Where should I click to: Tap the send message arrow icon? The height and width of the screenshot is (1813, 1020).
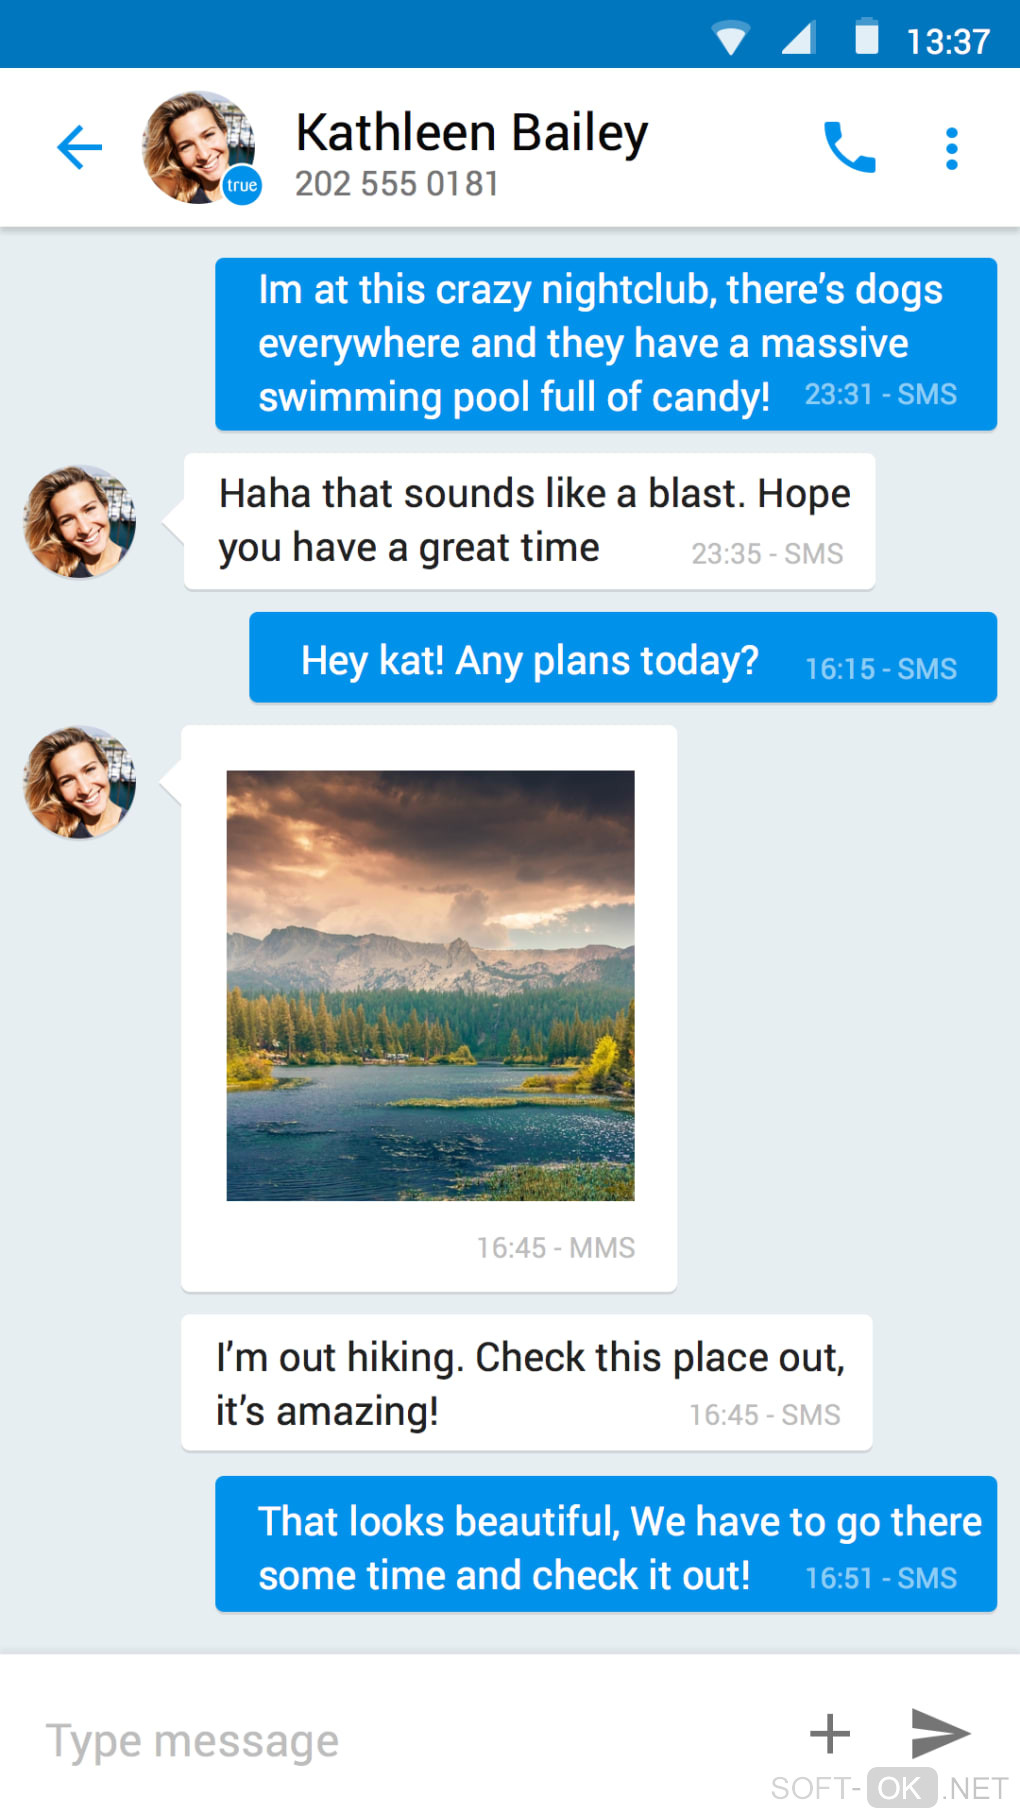coord(940,1733)
